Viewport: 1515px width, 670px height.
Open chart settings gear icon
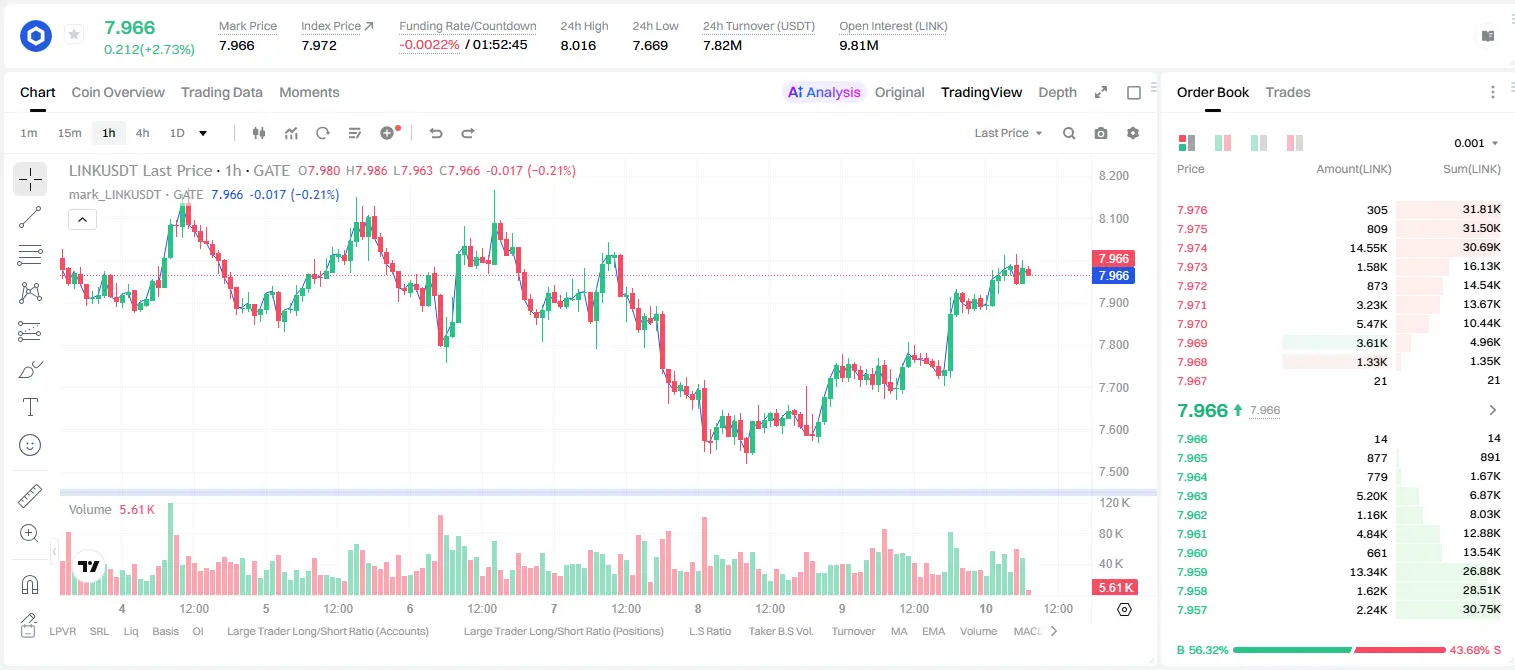point(1133,133)
